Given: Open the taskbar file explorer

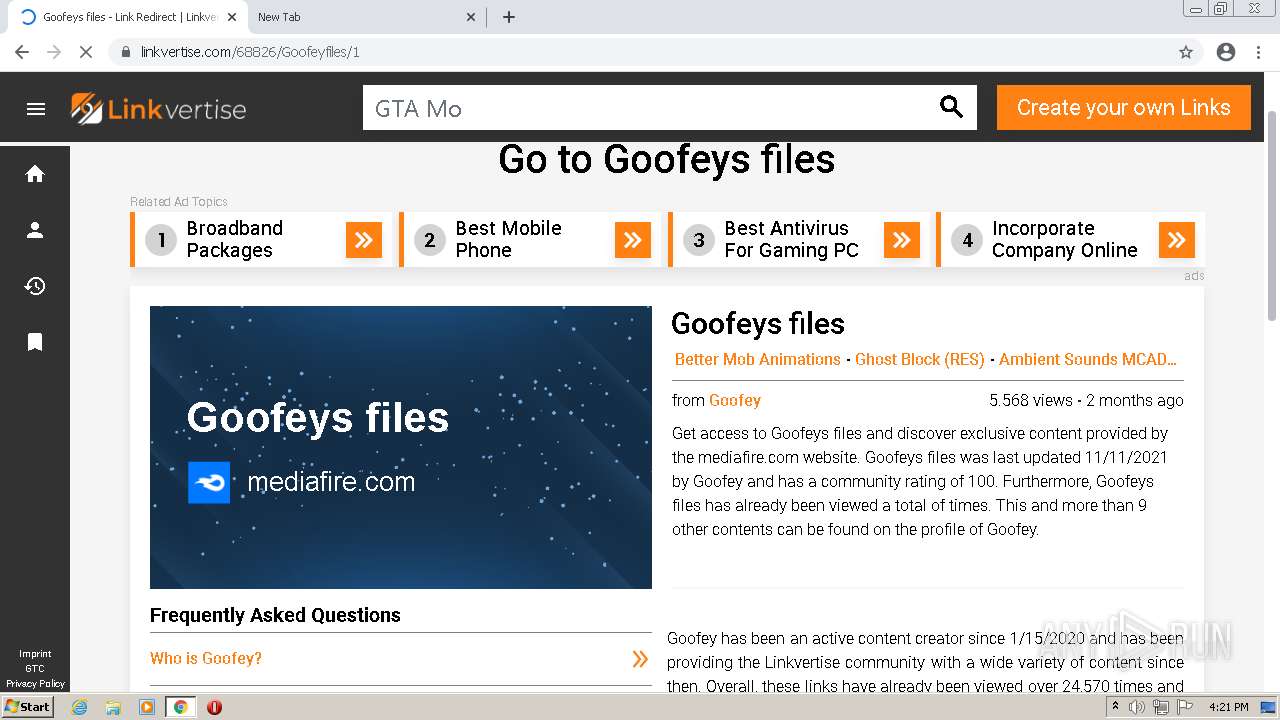Looking at the screenshot, I should pyautogui.click(x=113, y=707).
